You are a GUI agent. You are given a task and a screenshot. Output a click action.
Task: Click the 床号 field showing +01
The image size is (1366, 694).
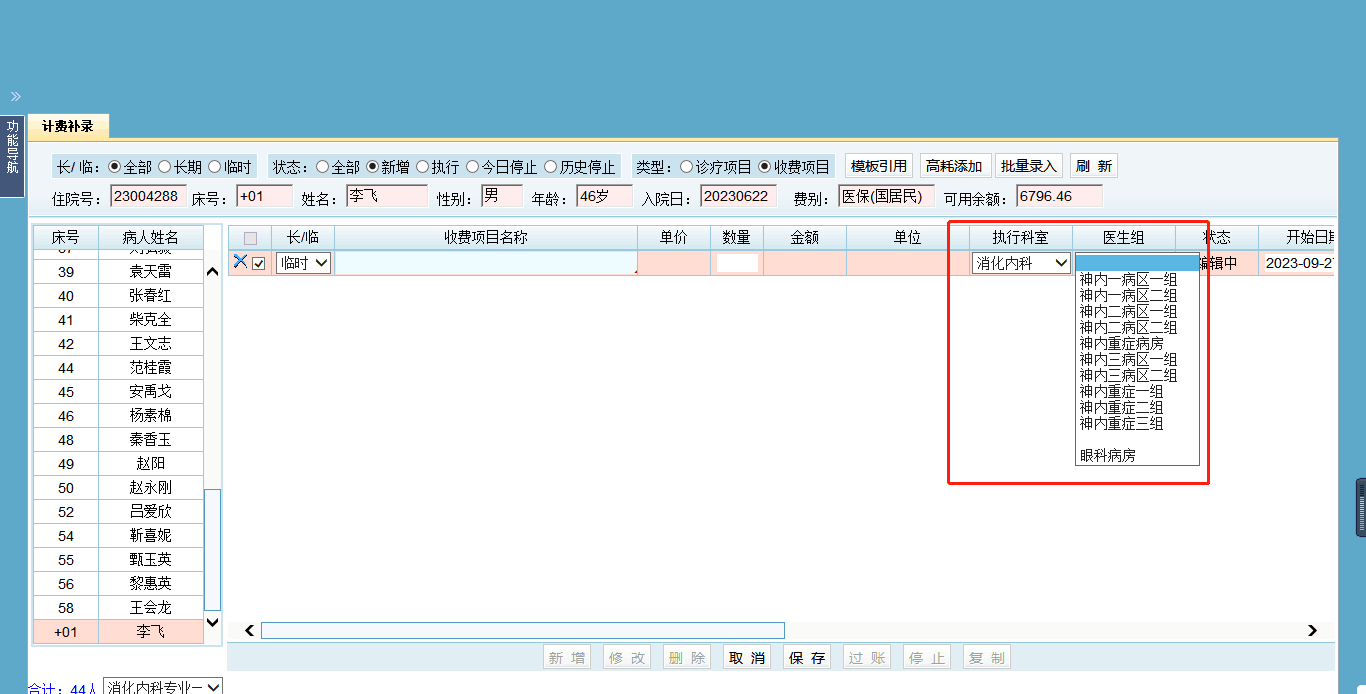(x=264, y=196)
